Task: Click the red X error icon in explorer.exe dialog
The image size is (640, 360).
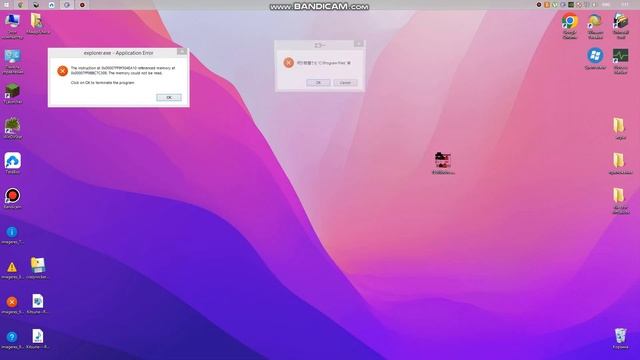Action: [62, 71]
